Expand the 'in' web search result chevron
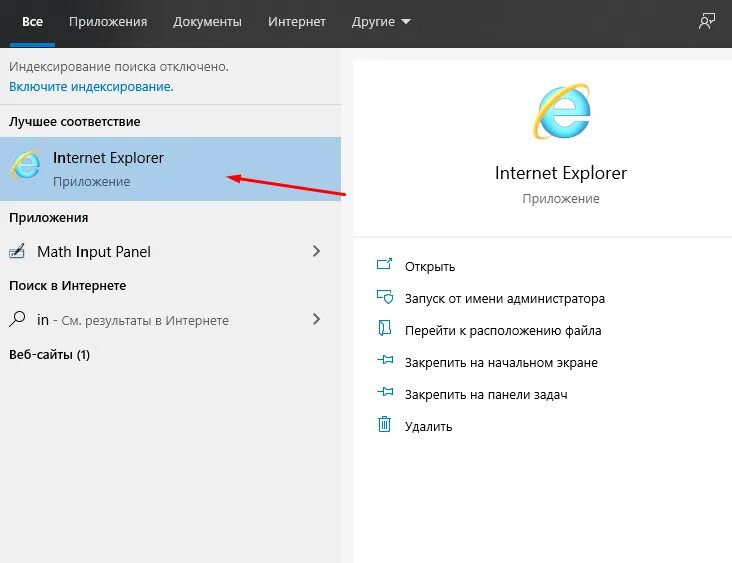 (317, 319)
